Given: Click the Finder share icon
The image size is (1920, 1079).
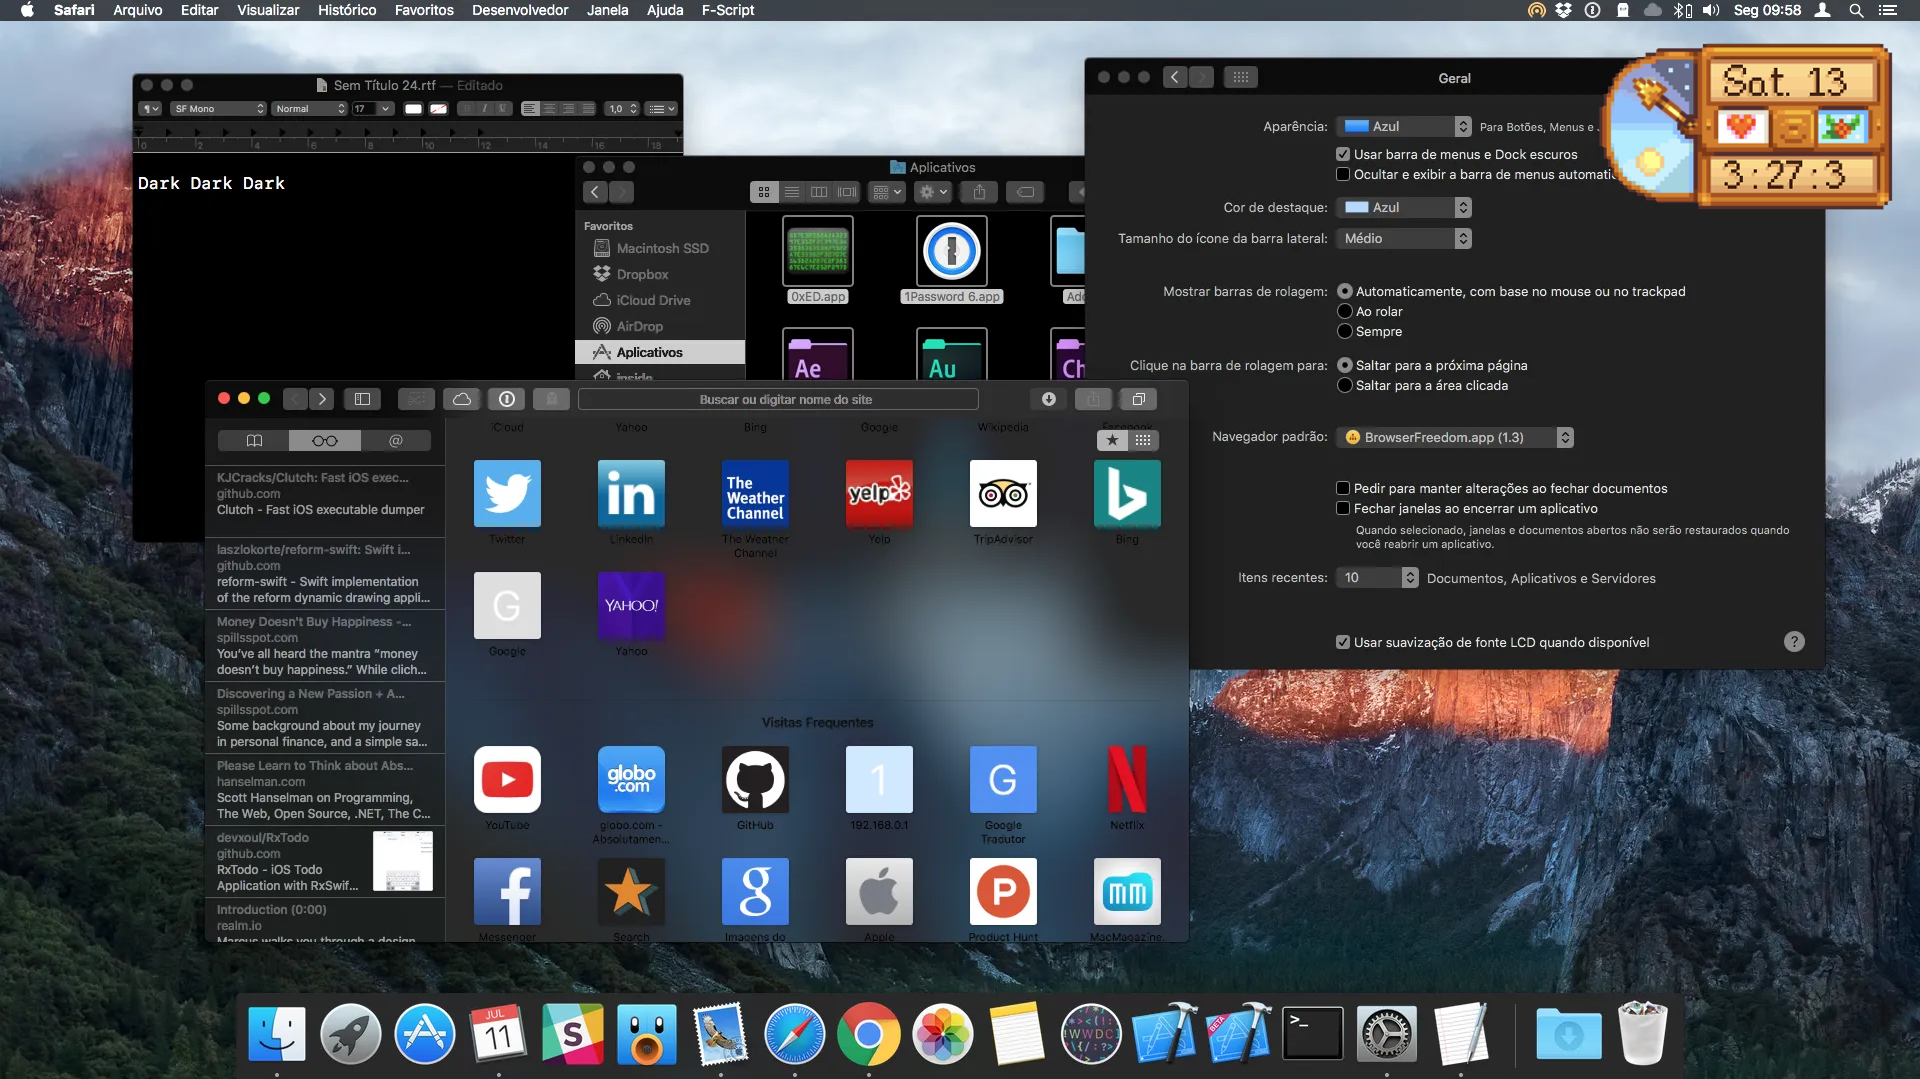Looking at the screenshot, I should [979, 192].
